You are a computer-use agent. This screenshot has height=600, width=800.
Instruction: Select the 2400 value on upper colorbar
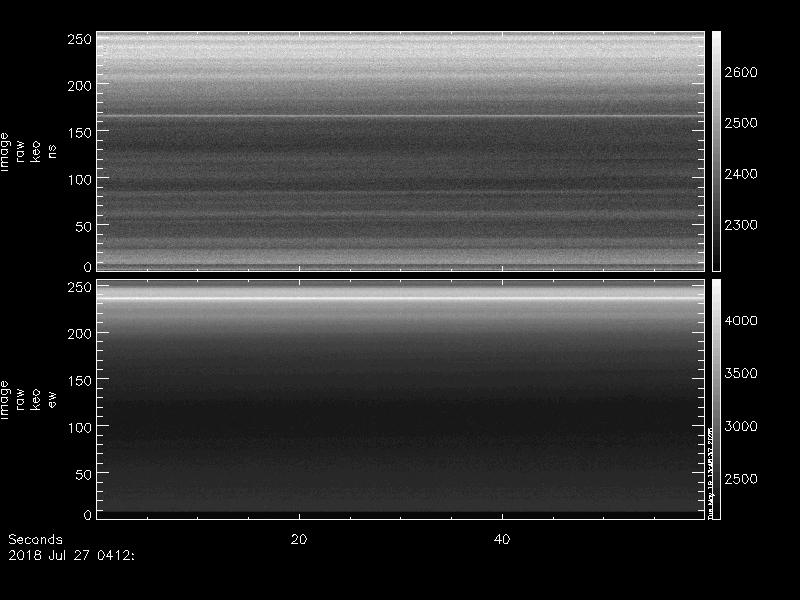pos(741,174)
